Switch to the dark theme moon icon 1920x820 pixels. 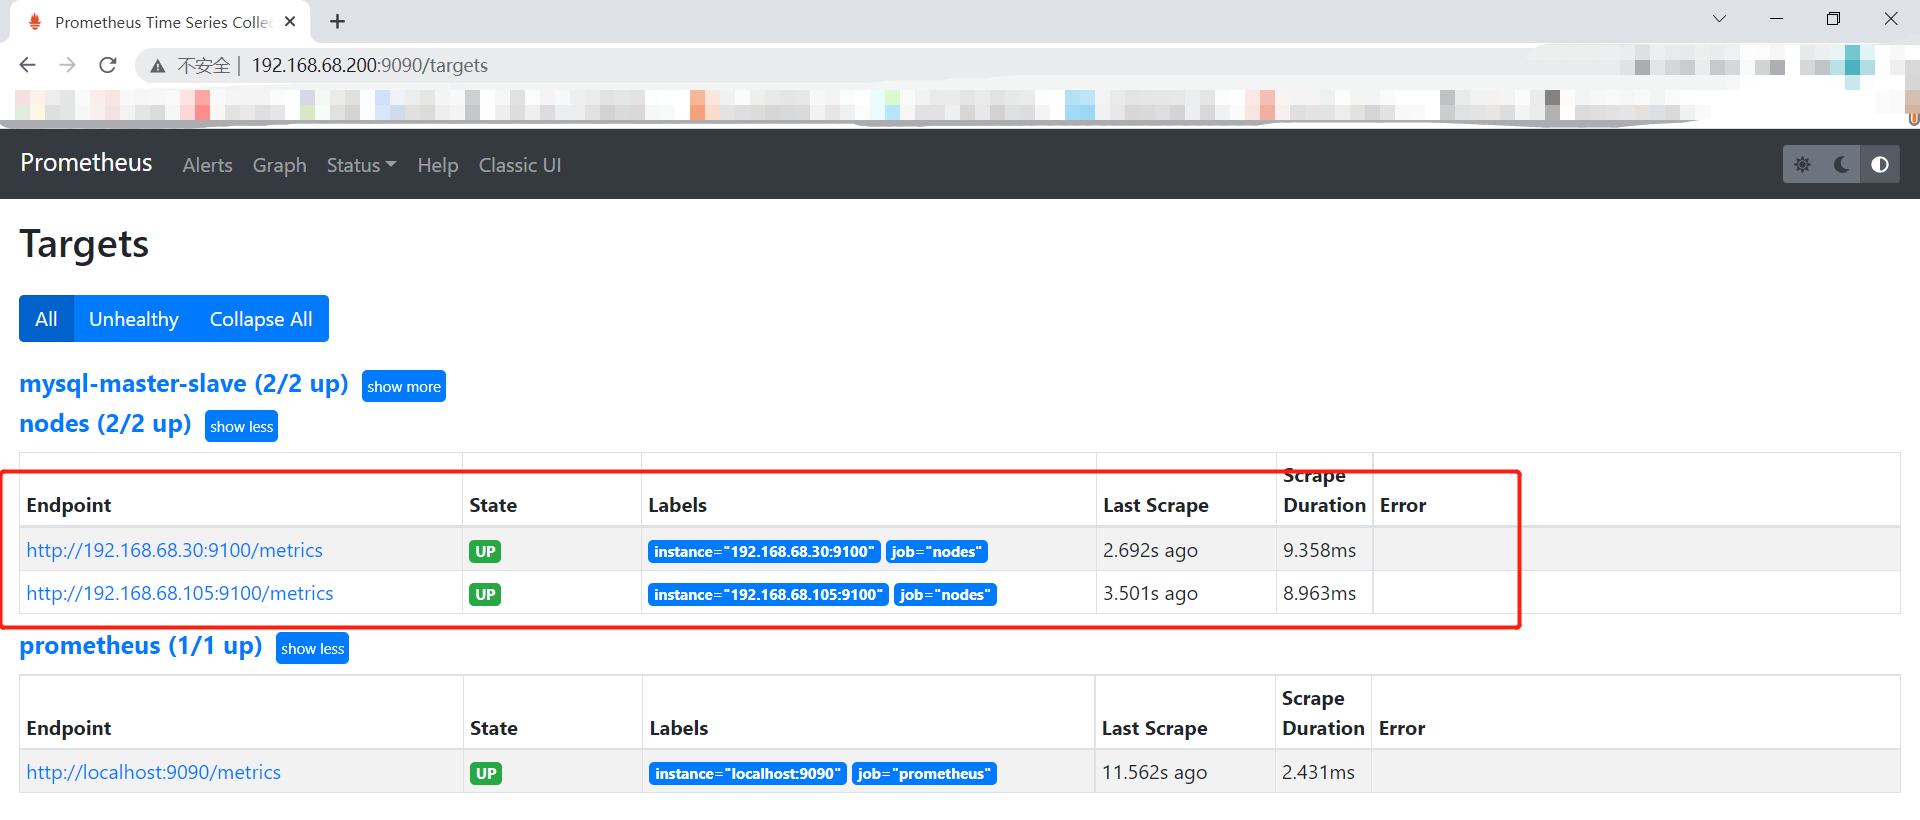[x=1841, y=165]
